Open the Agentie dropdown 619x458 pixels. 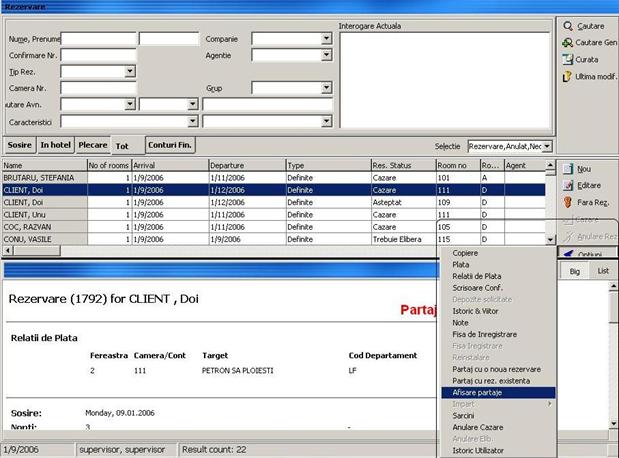pos(326,55)
